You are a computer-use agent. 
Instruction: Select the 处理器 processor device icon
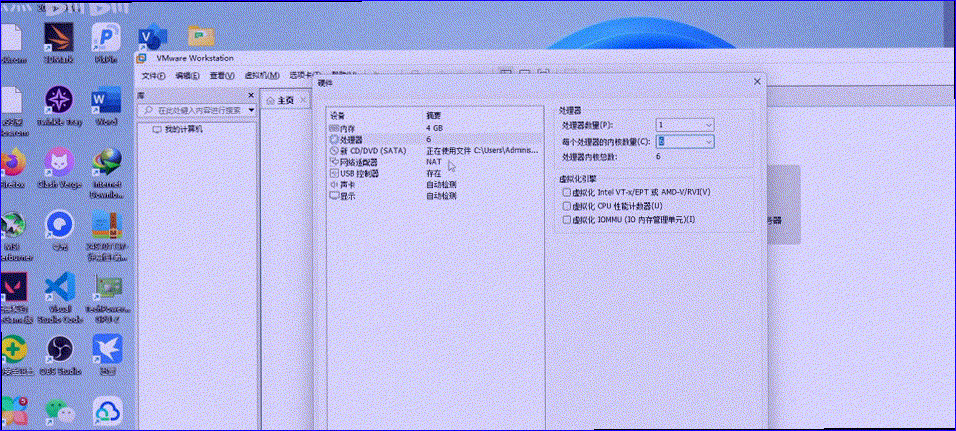click(334, 140)
